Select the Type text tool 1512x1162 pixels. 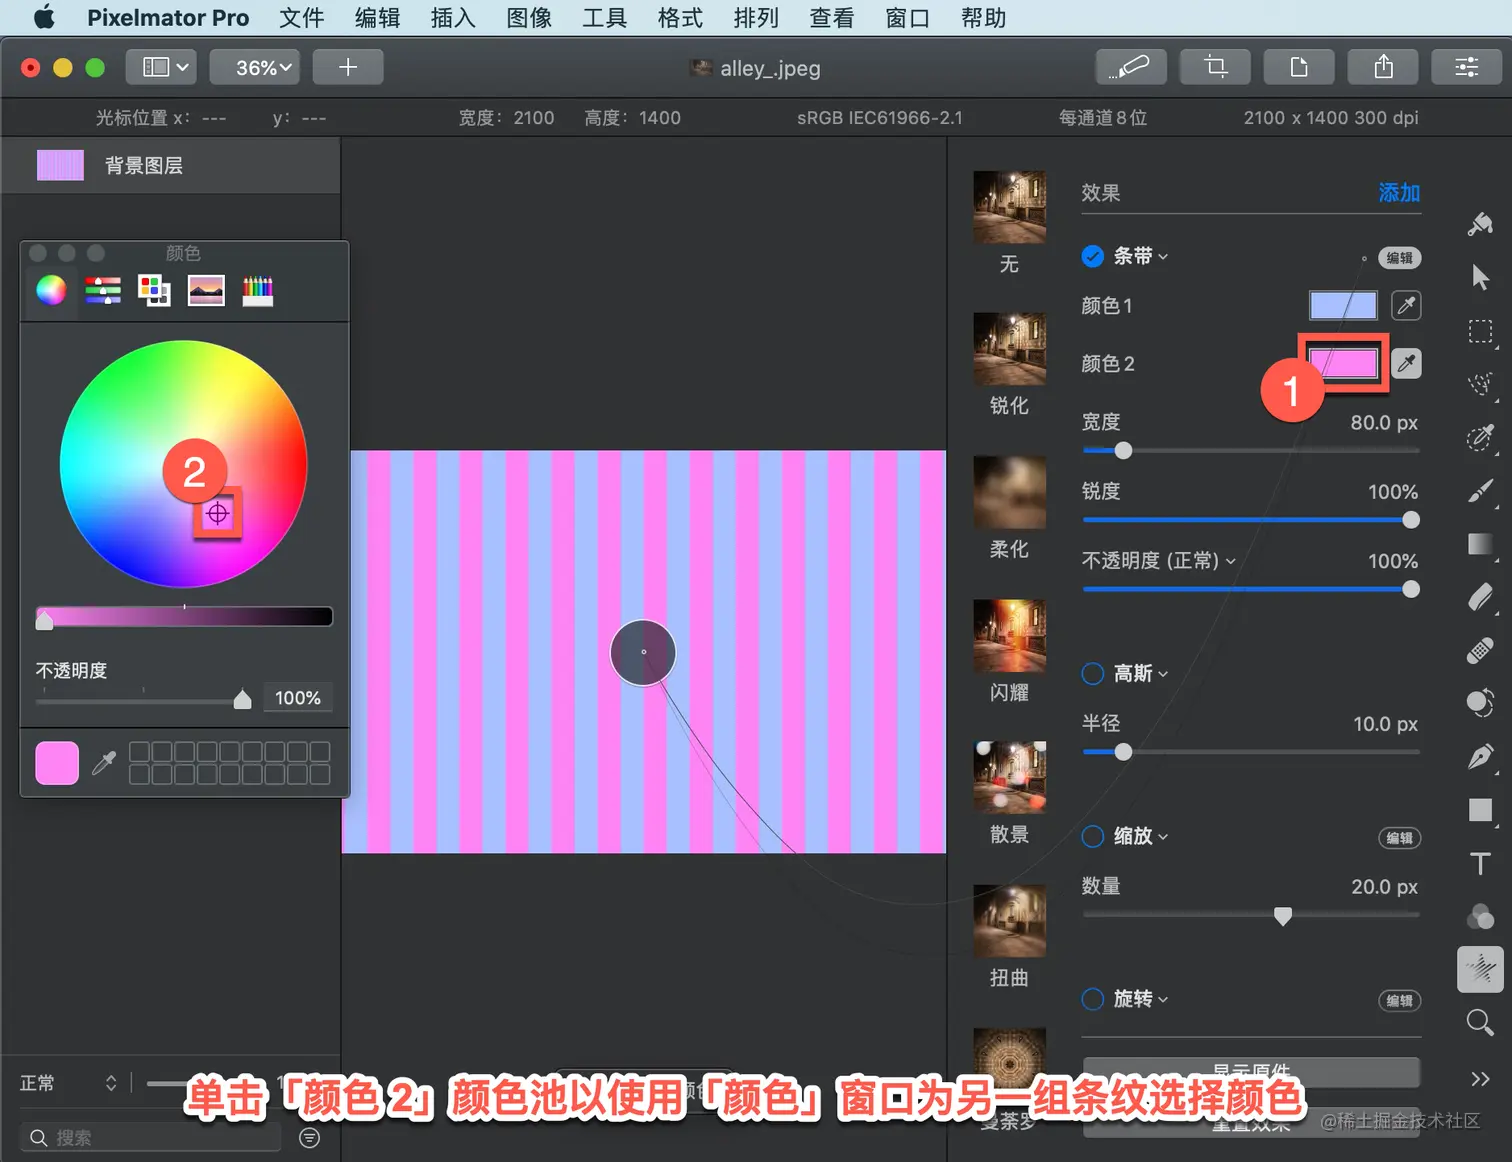[x=1480, y=863]
